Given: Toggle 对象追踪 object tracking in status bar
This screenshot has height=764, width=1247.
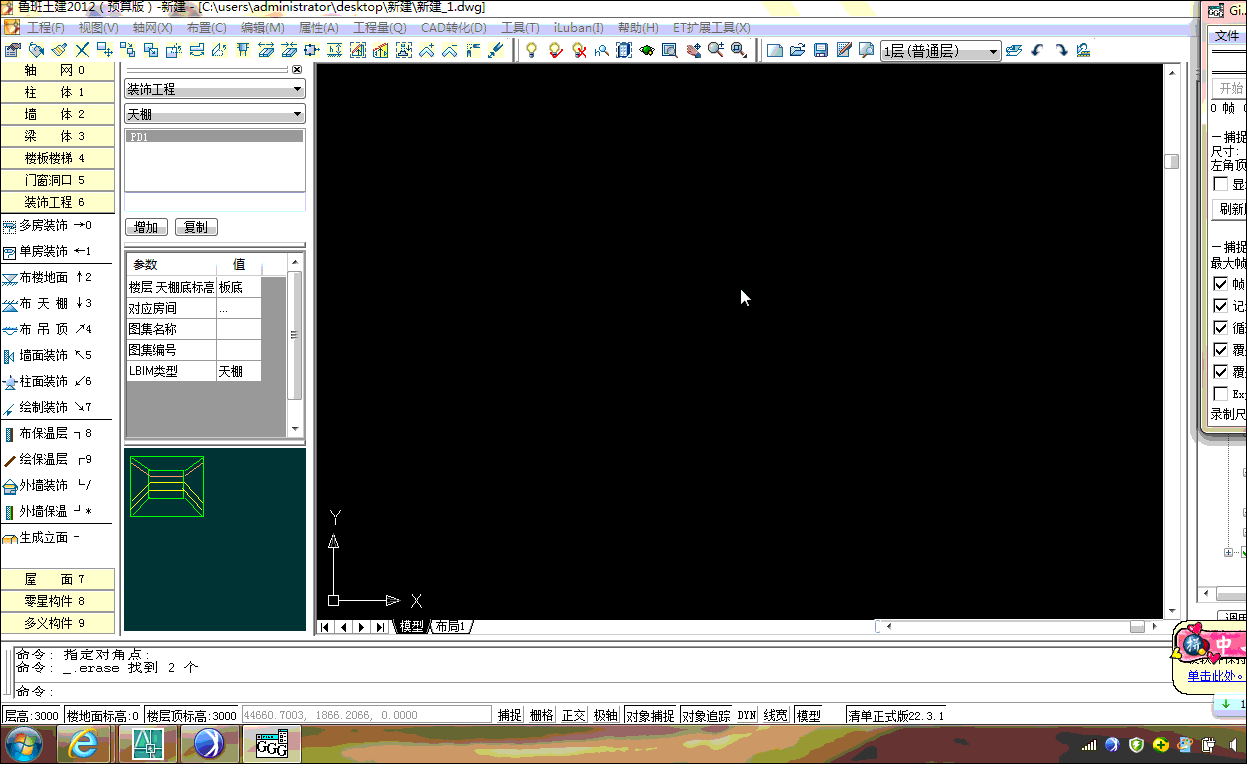Looking at the screenshot, I should point(706,715).
